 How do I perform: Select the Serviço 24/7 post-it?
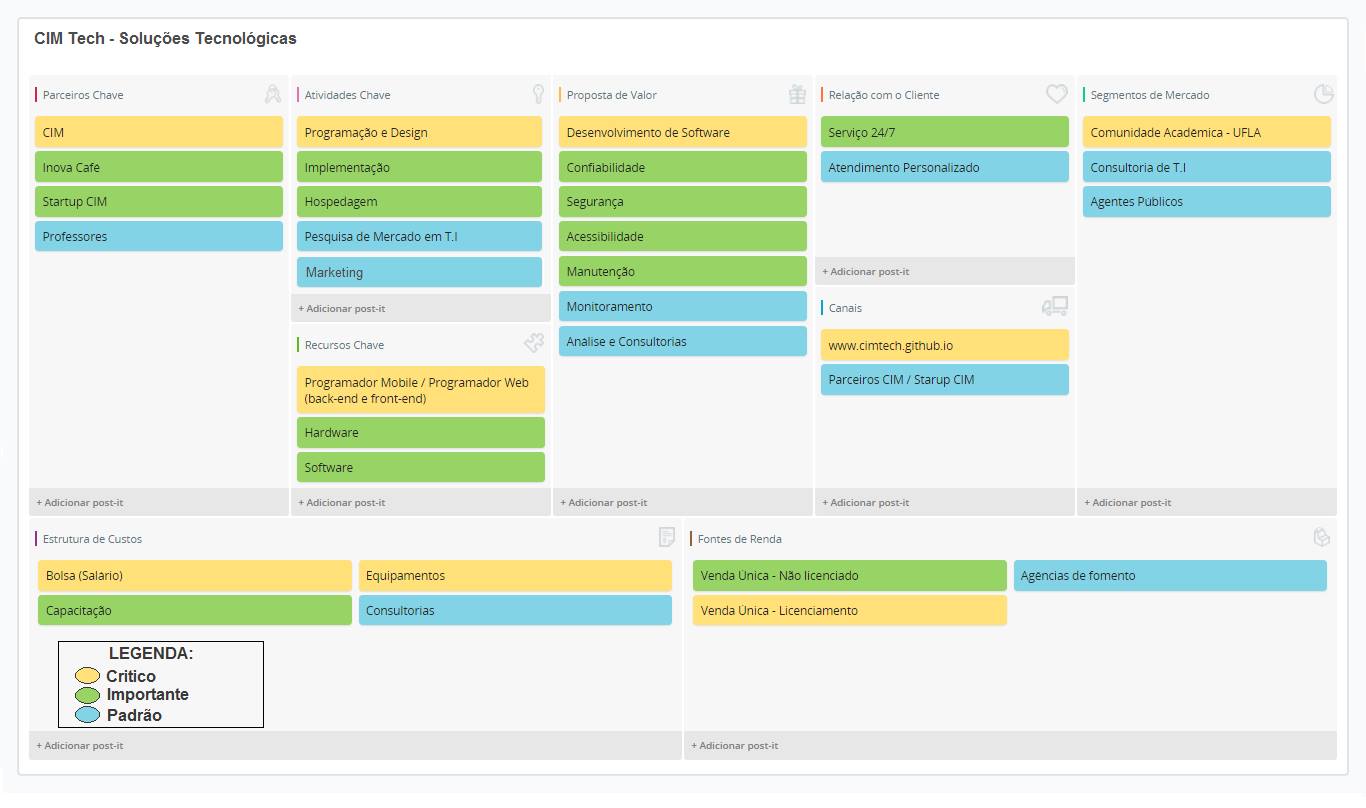point(945,132)
